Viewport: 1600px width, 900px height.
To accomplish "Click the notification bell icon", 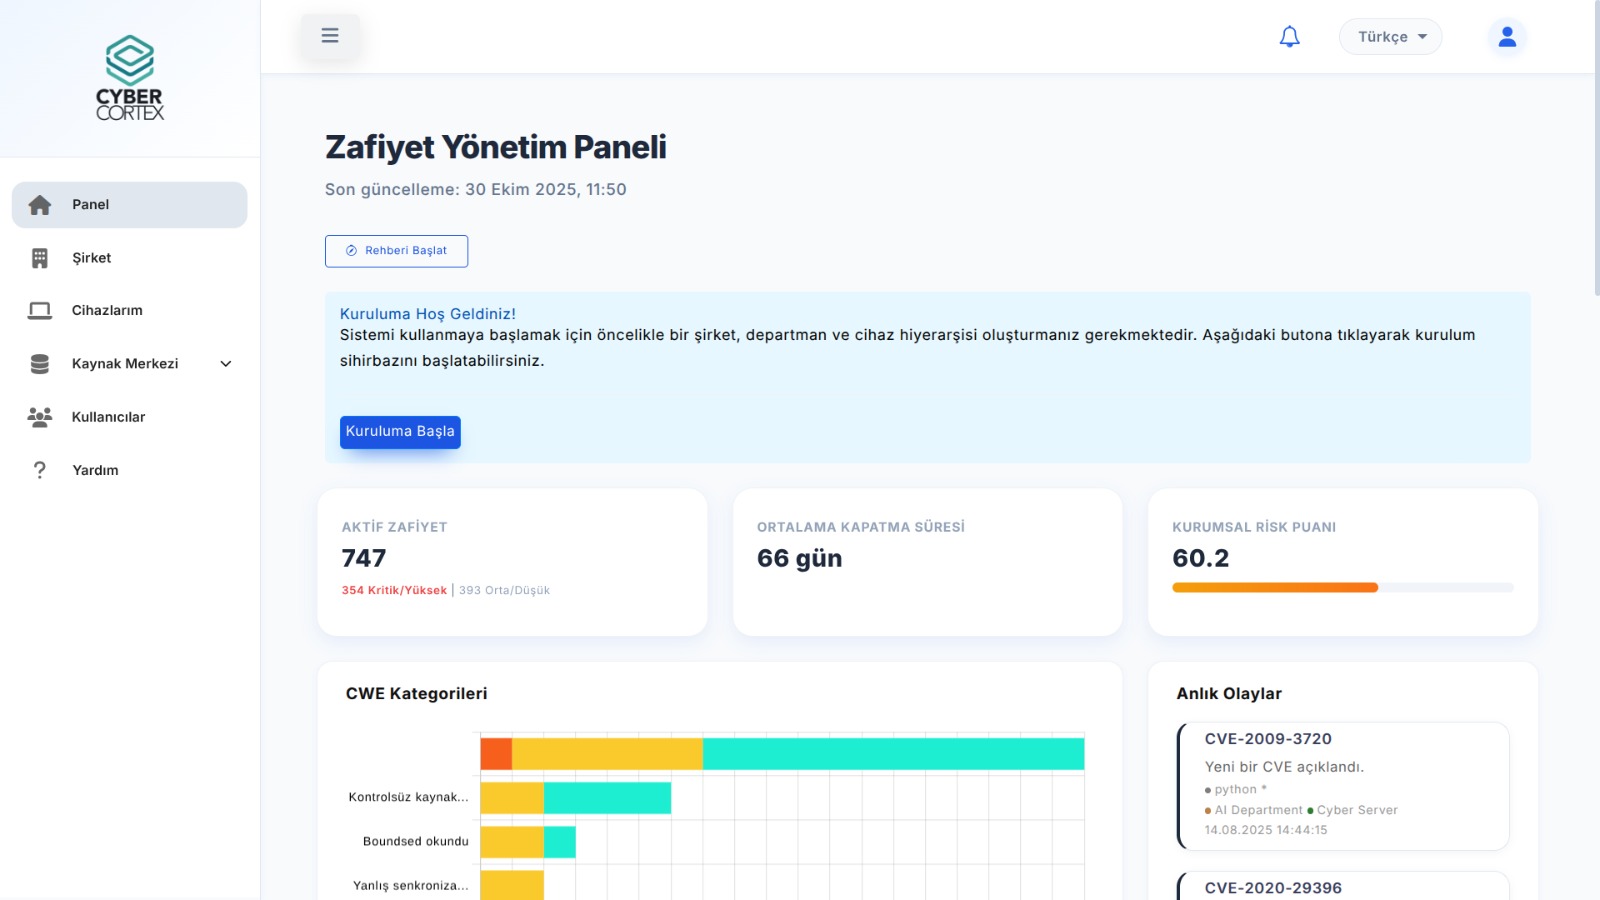I will point(1290,36).
